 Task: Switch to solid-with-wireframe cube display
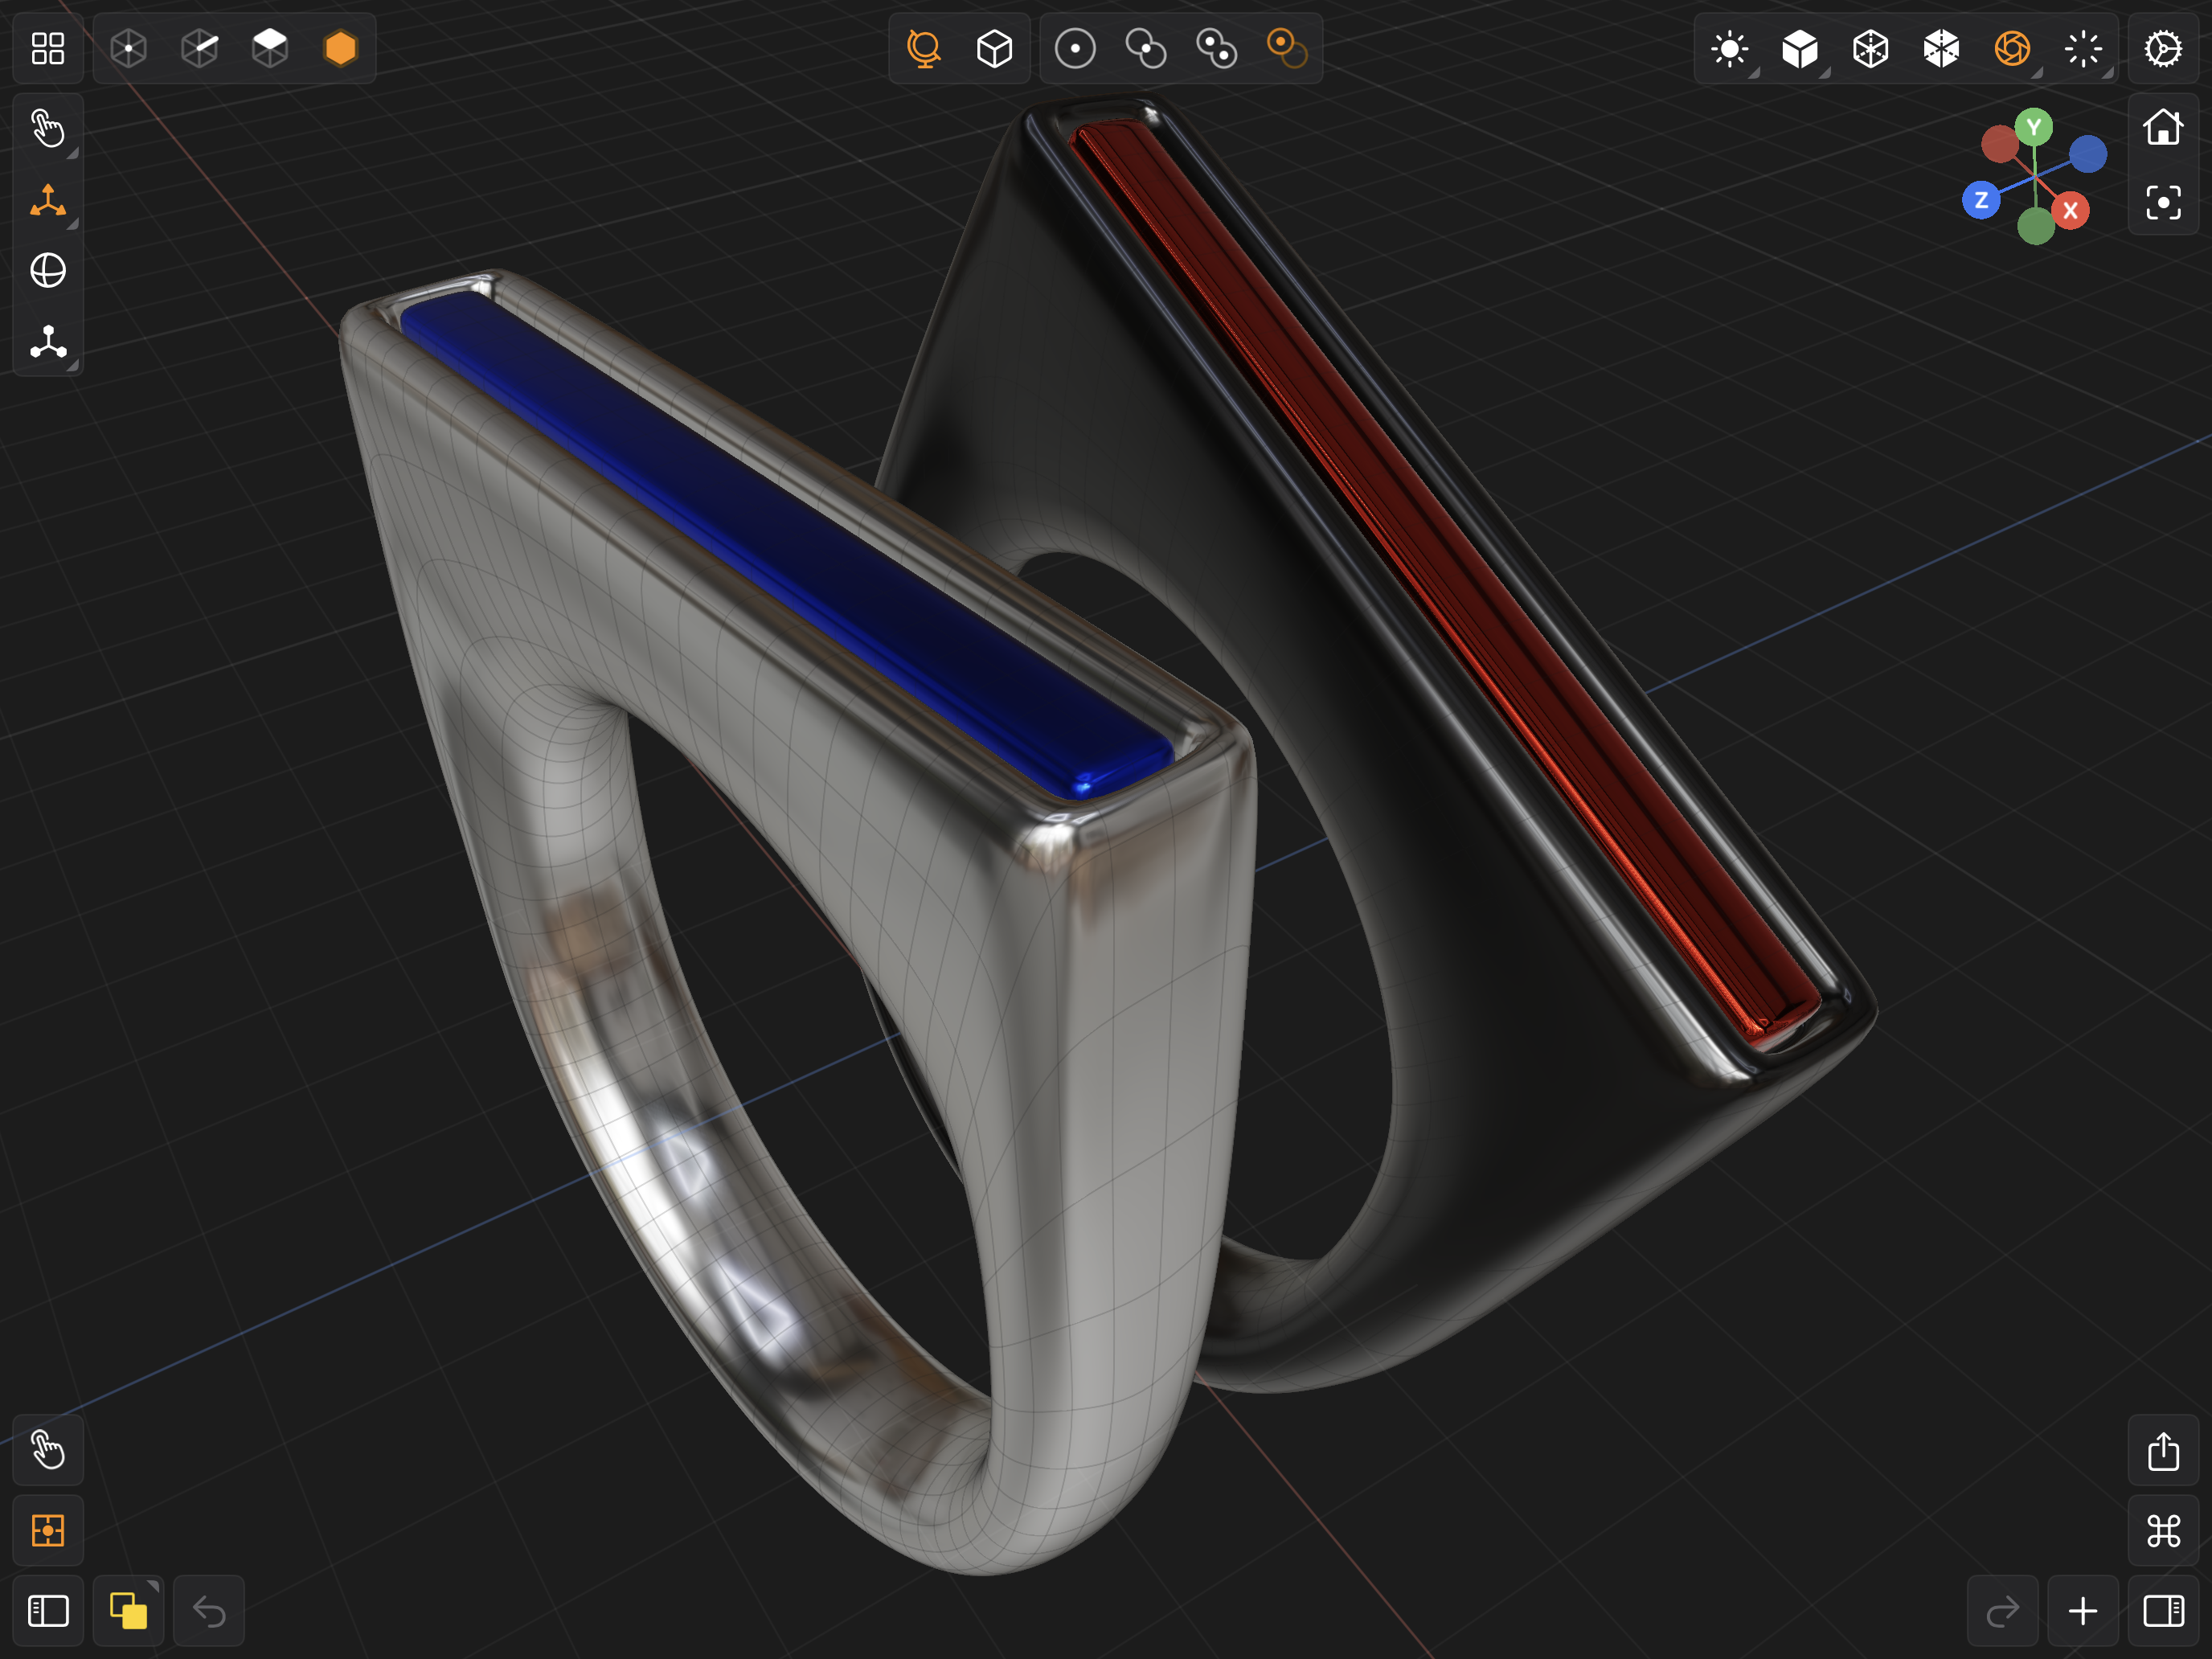(1941, 48)
